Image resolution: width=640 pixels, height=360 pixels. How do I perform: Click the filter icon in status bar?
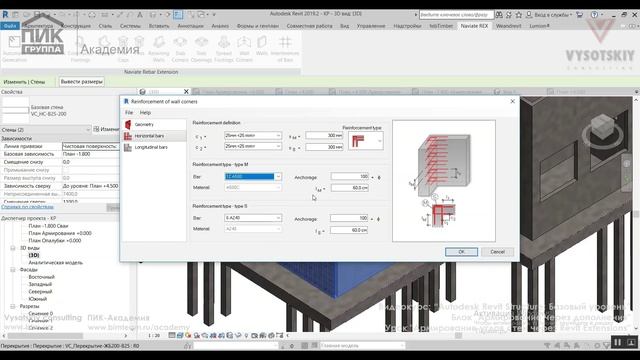pyautogui.click(x=607, y=346)
